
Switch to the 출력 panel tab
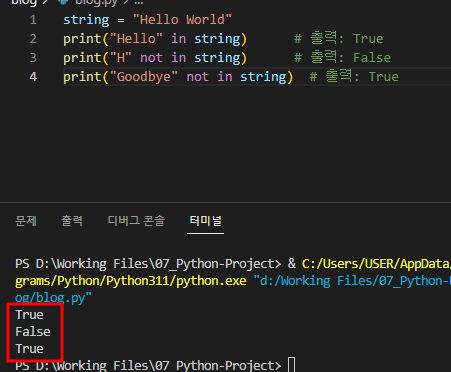[72, 221]
